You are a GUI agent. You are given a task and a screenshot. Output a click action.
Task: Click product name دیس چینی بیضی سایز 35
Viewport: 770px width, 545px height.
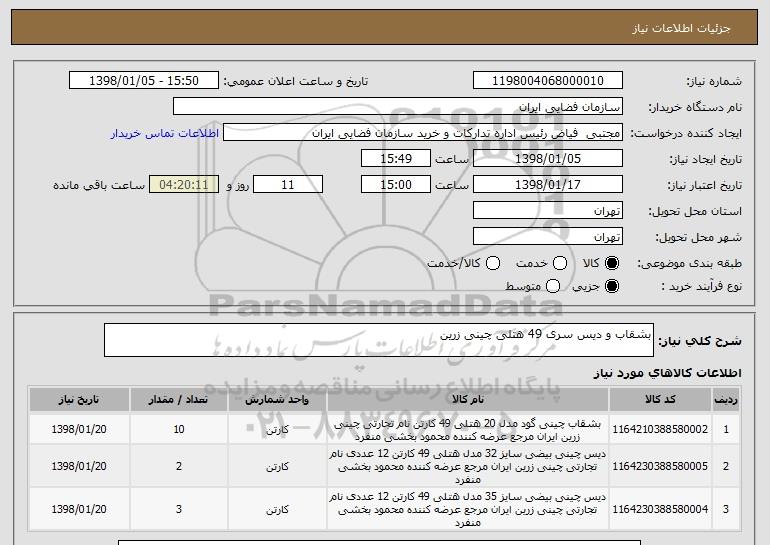pos(468,509)
